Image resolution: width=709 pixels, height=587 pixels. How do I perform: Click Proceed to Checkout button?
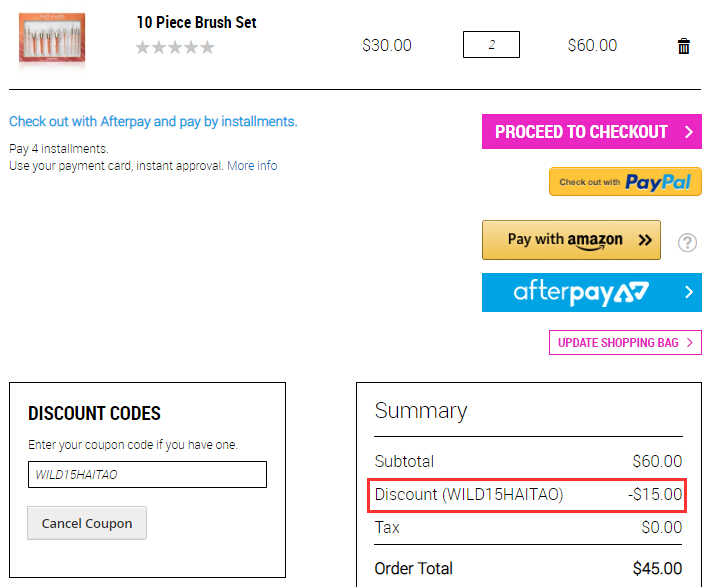click(x=591, y=132)
